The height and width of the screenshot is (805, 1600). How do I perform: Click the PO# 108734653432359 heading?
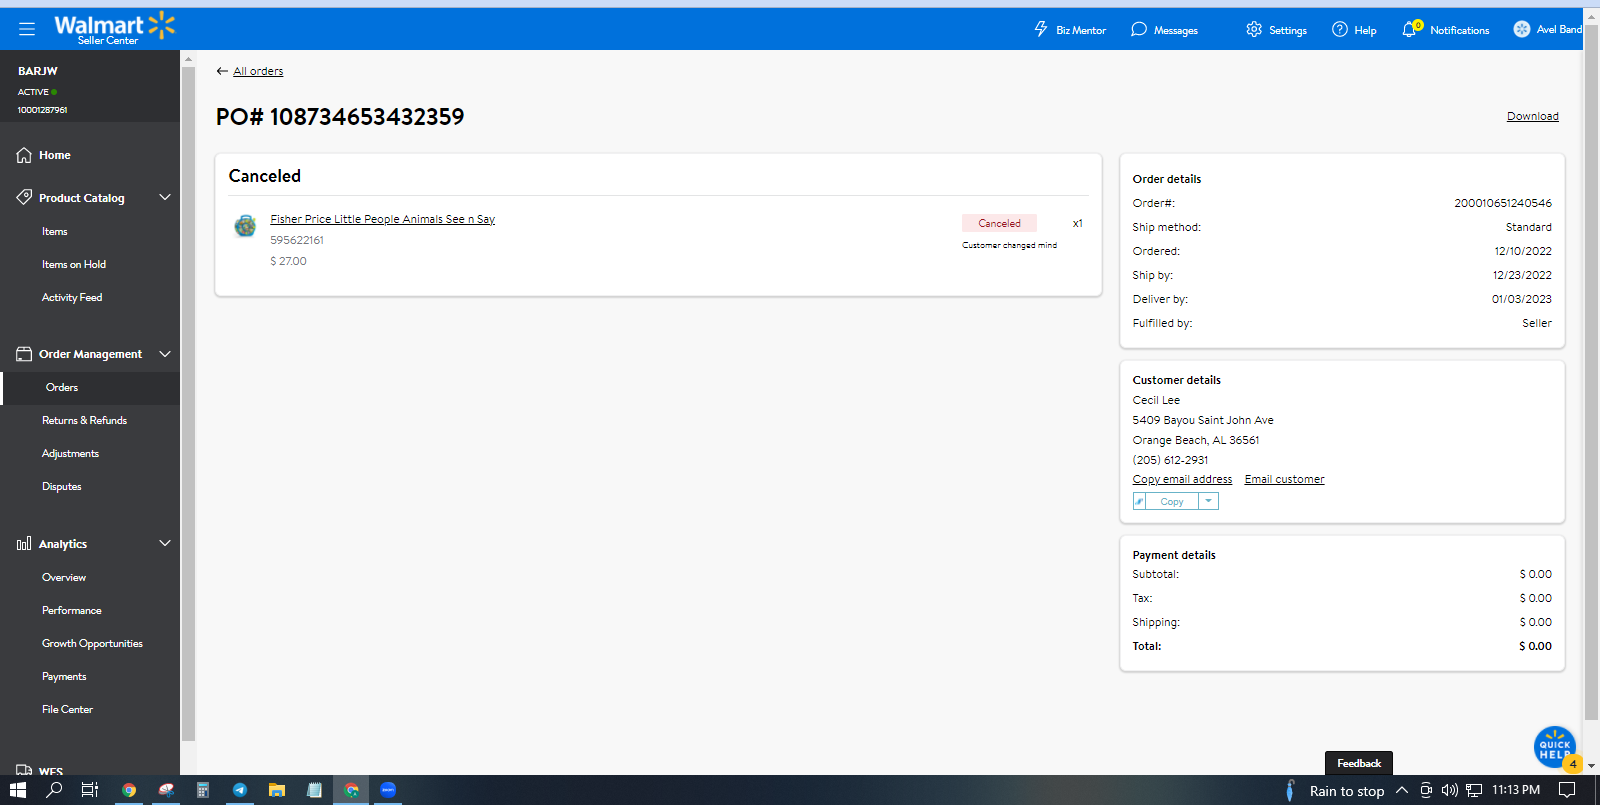click(x=340, y=117)
